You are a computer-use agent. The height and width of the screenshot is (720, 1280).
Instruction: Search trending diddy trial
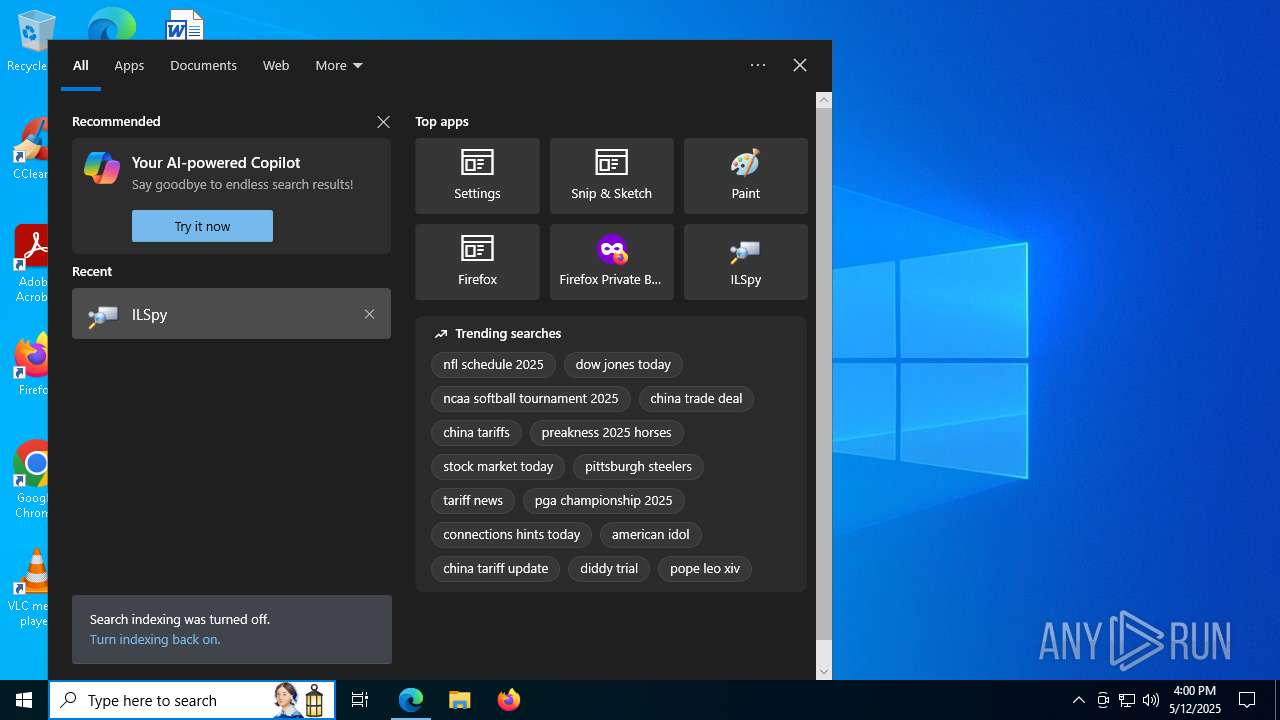tap(609, 569)
